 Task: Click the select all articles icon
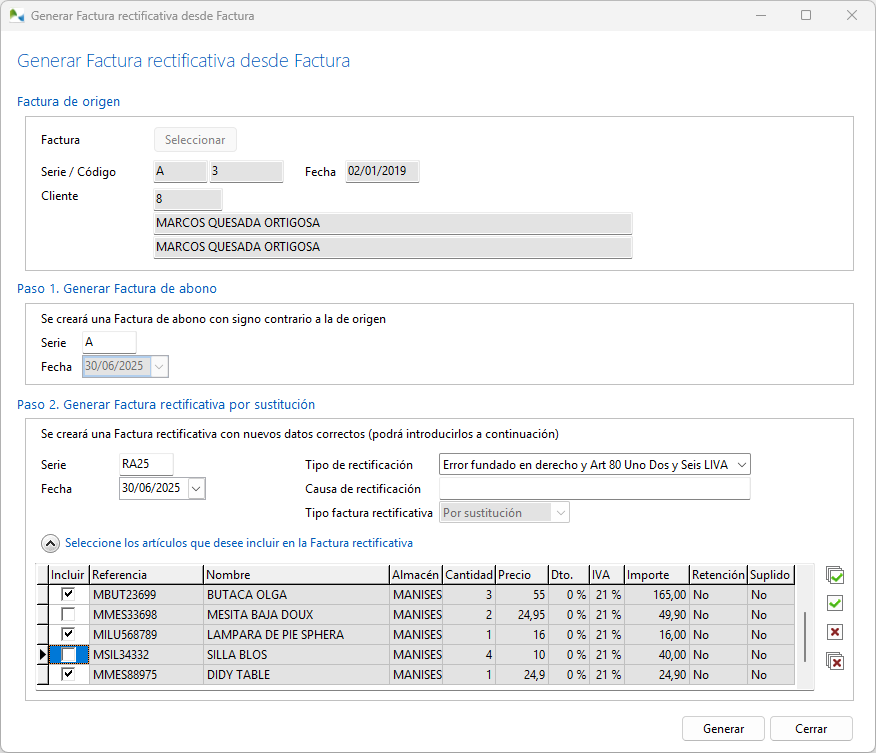(835, 575)
